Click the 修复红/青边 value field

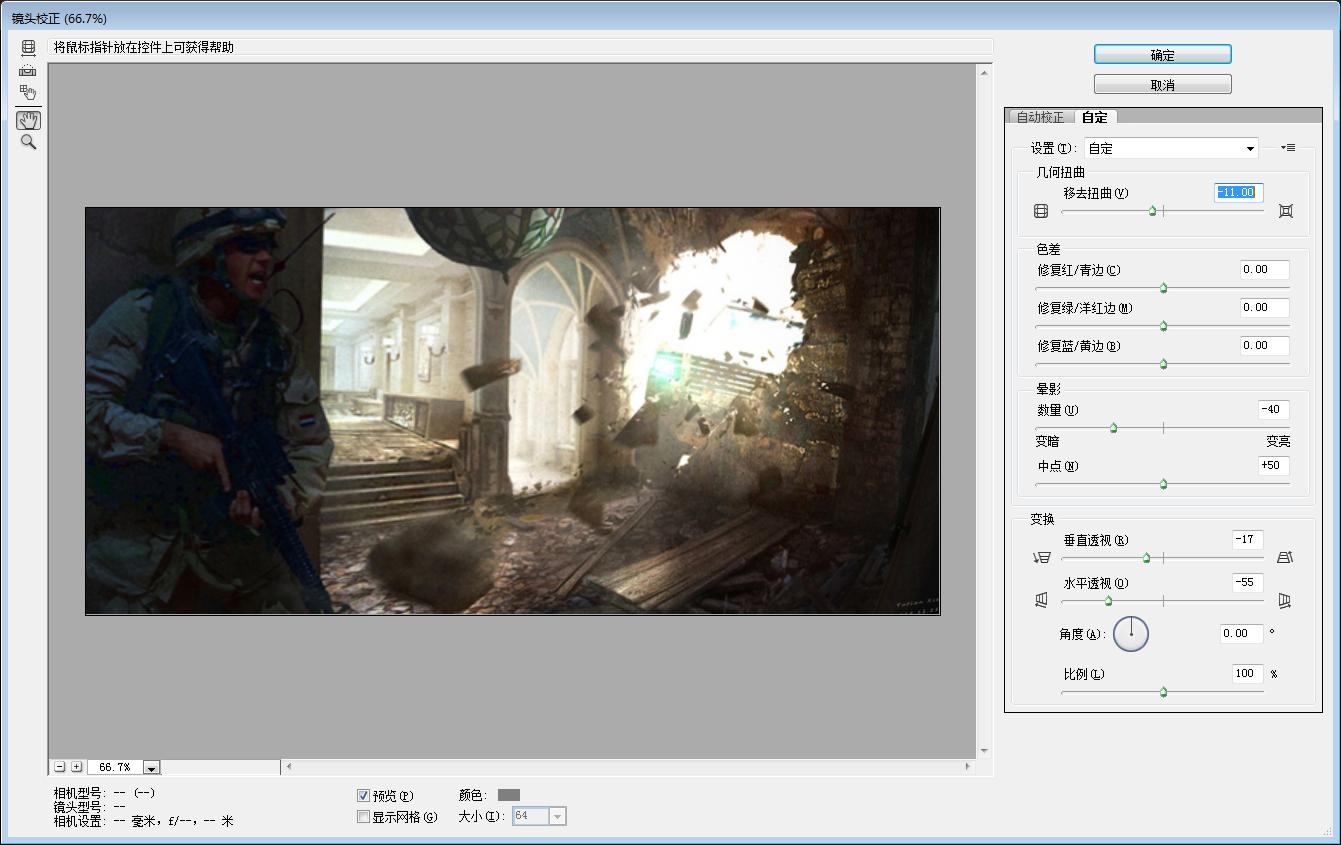(1264, 269)
